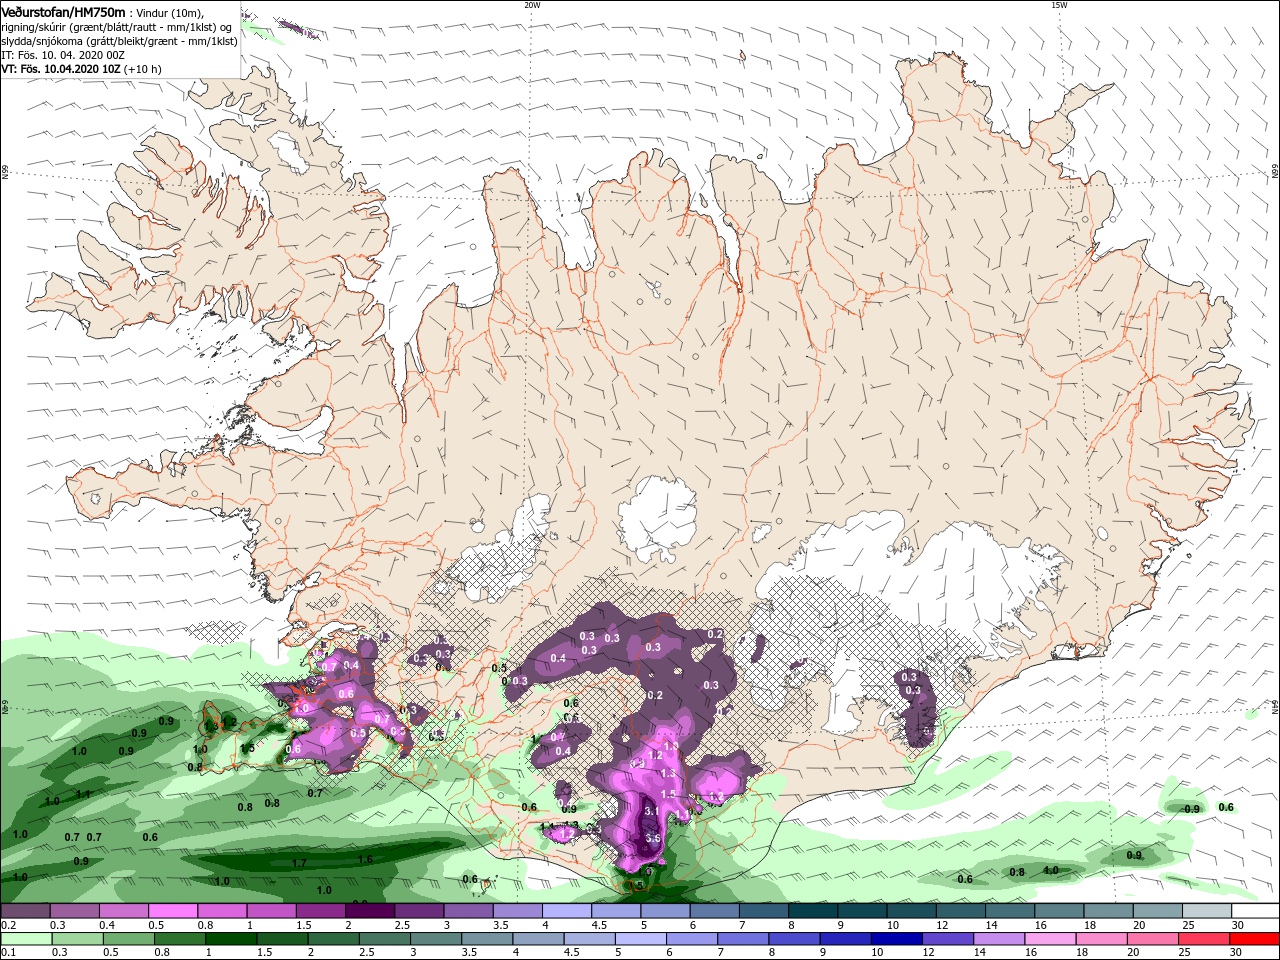Pick the dark mauve 0.2 snow scale swatch
The image size is (1280, 960).
(x=25, y=911)
